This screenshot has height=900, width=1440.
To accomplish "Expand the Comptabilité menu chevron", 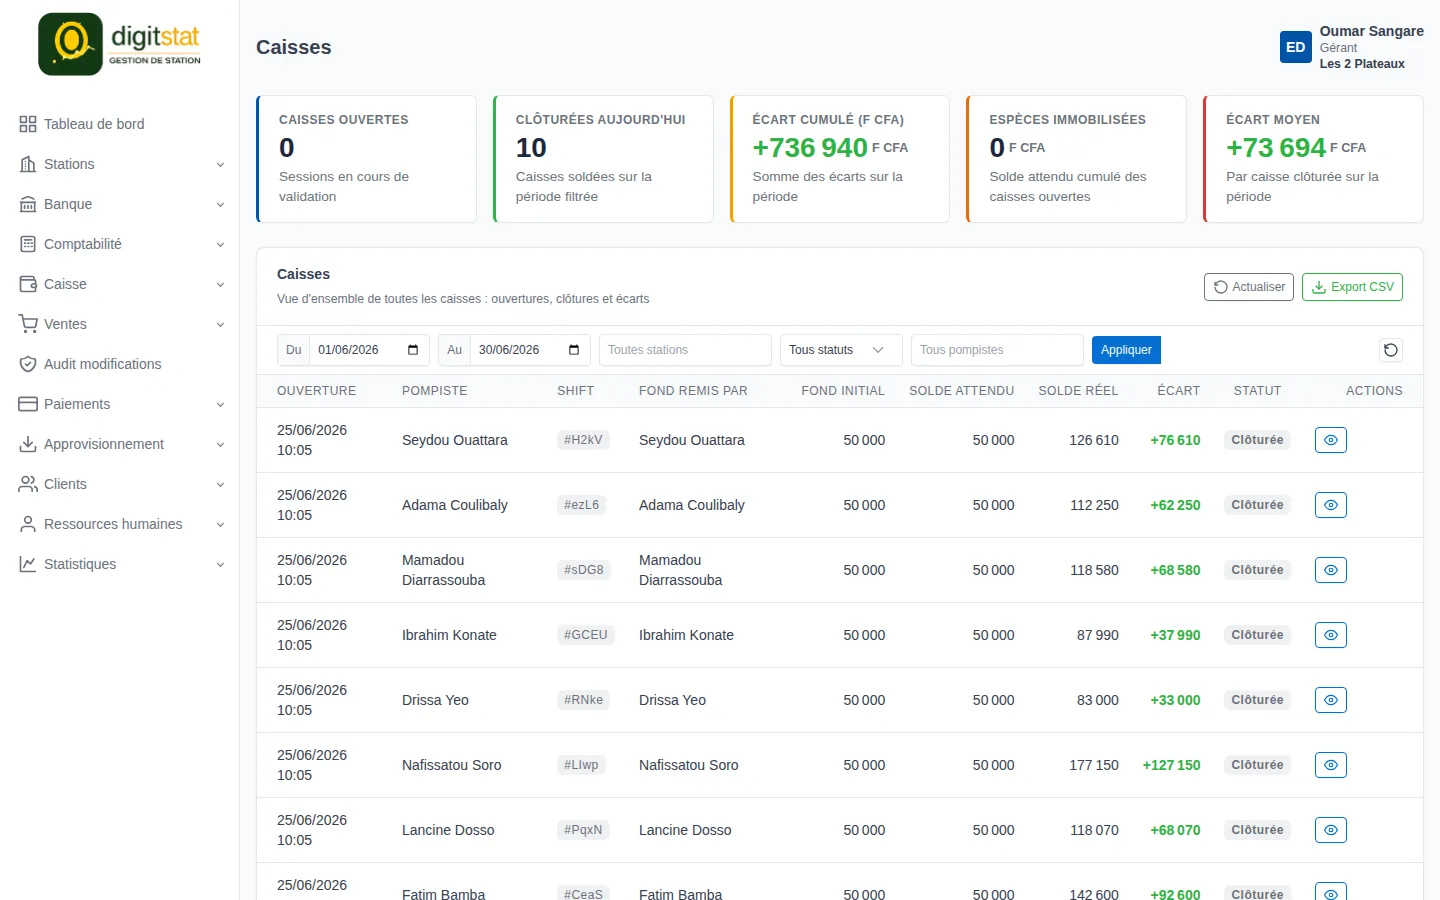I will [x=220, y=245].
